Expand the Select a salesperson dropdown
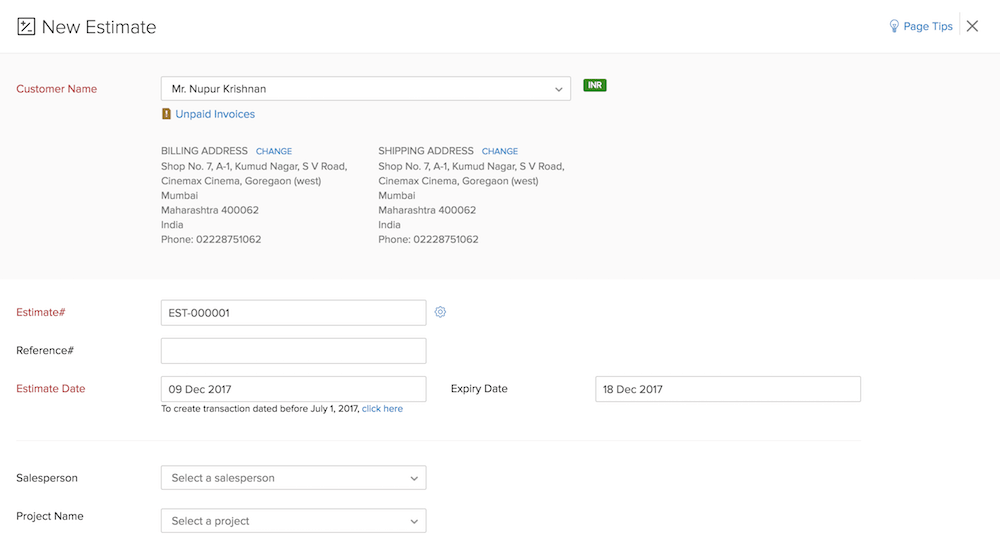 [293, 478]
